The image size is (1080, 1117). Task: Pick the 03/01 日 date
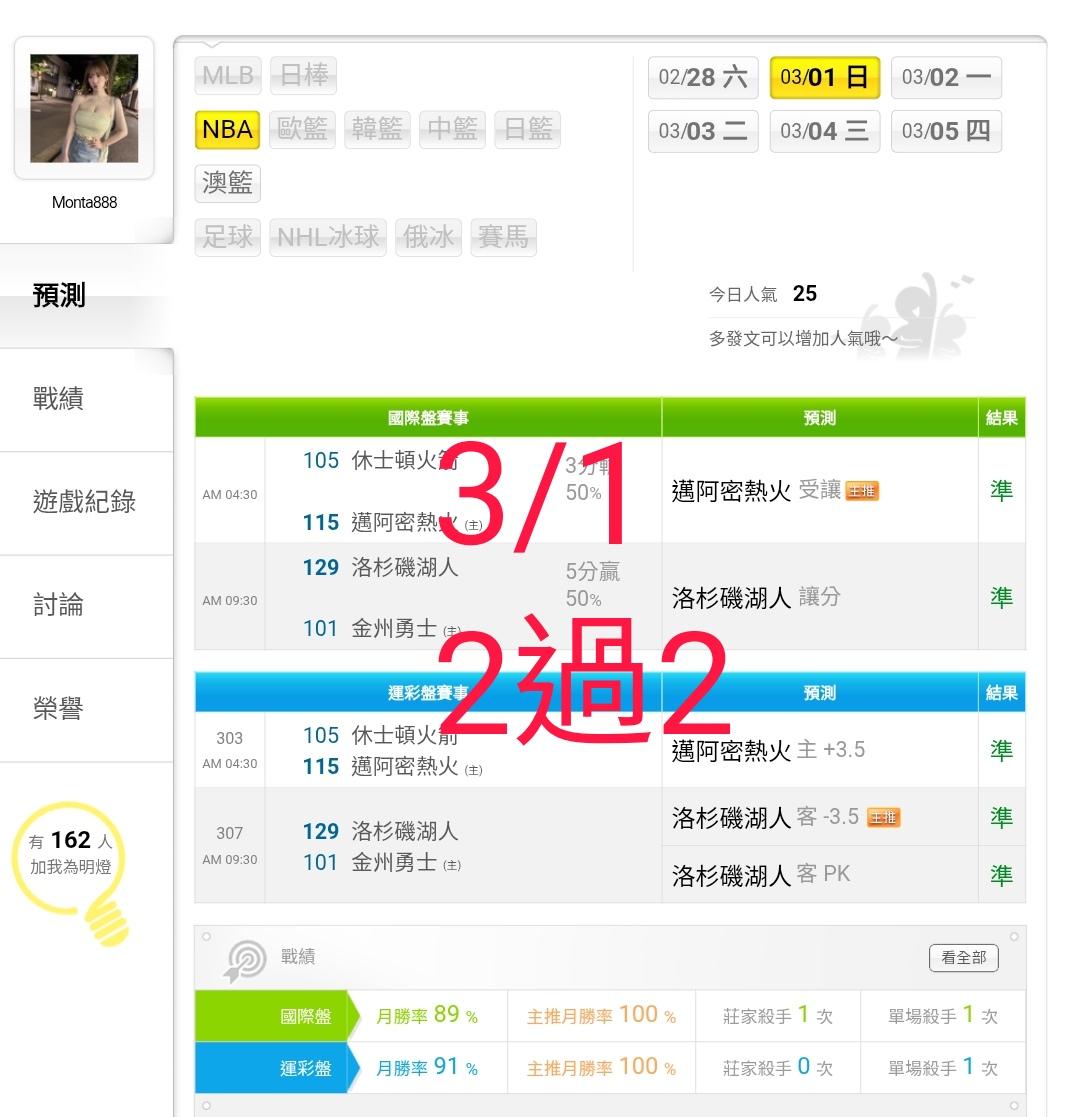824,77
